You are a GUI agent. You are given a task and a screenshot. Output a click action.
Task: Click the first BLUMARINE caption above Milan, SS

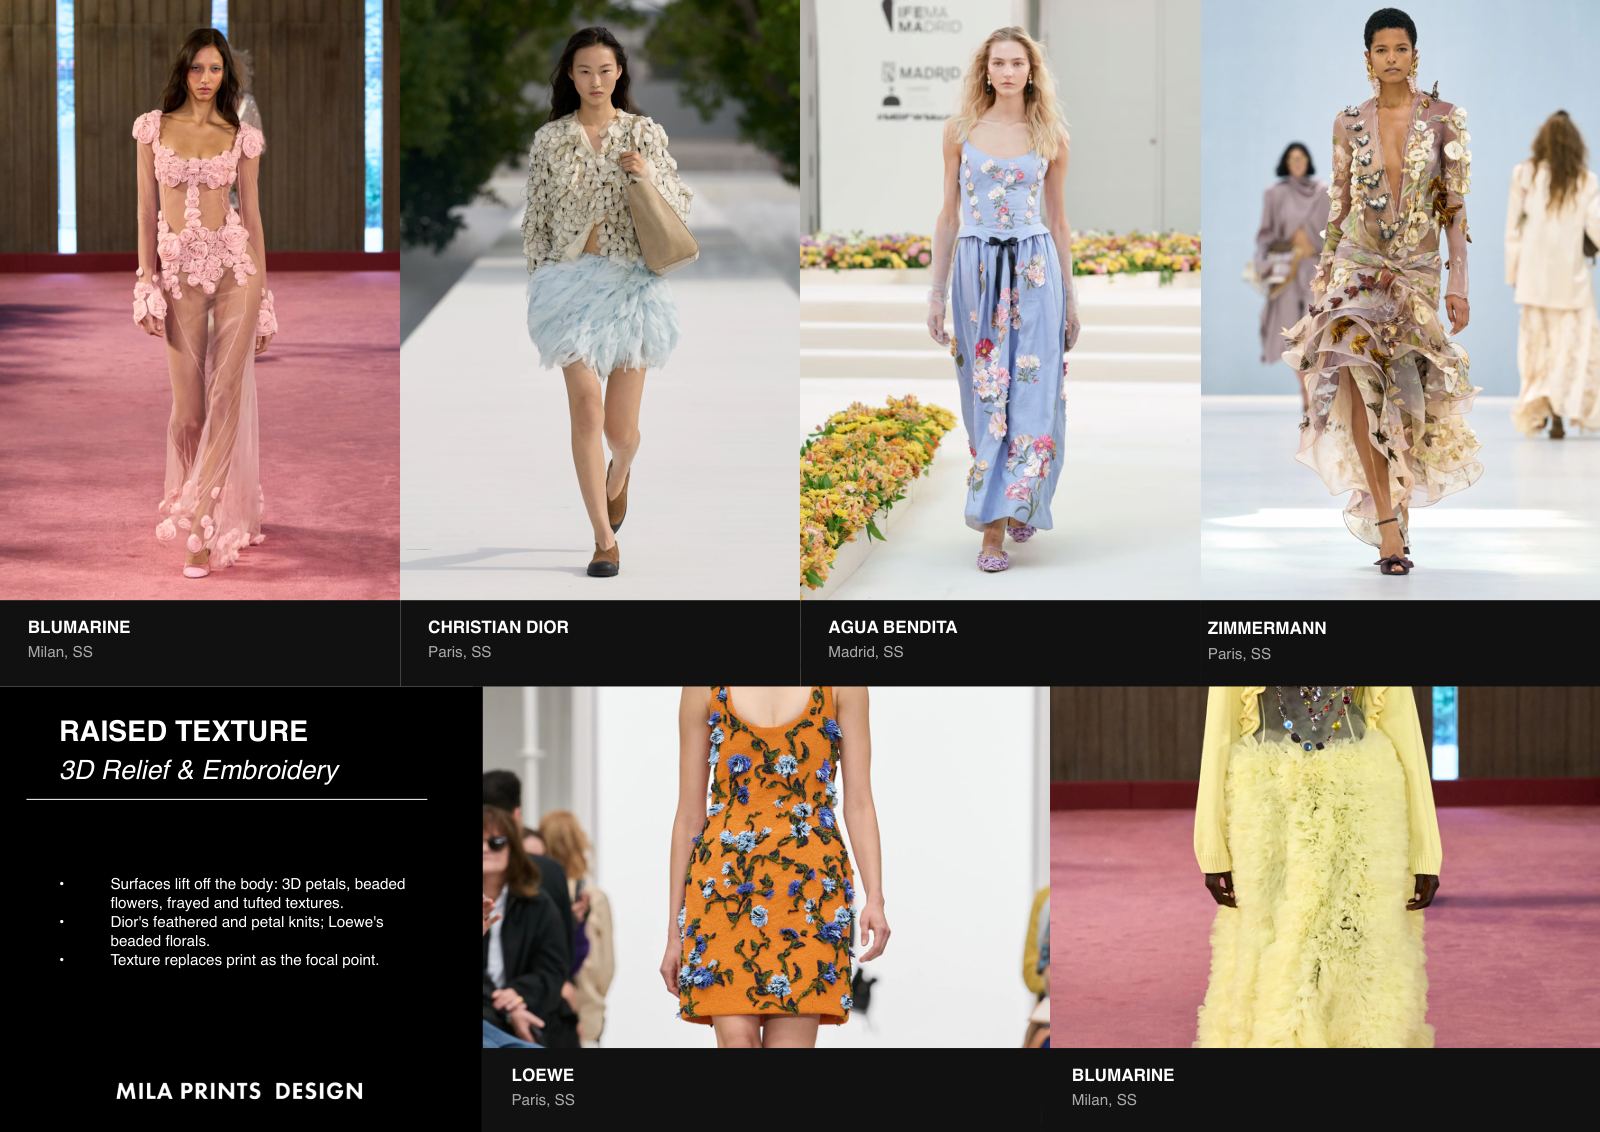[x=79, y=627]
